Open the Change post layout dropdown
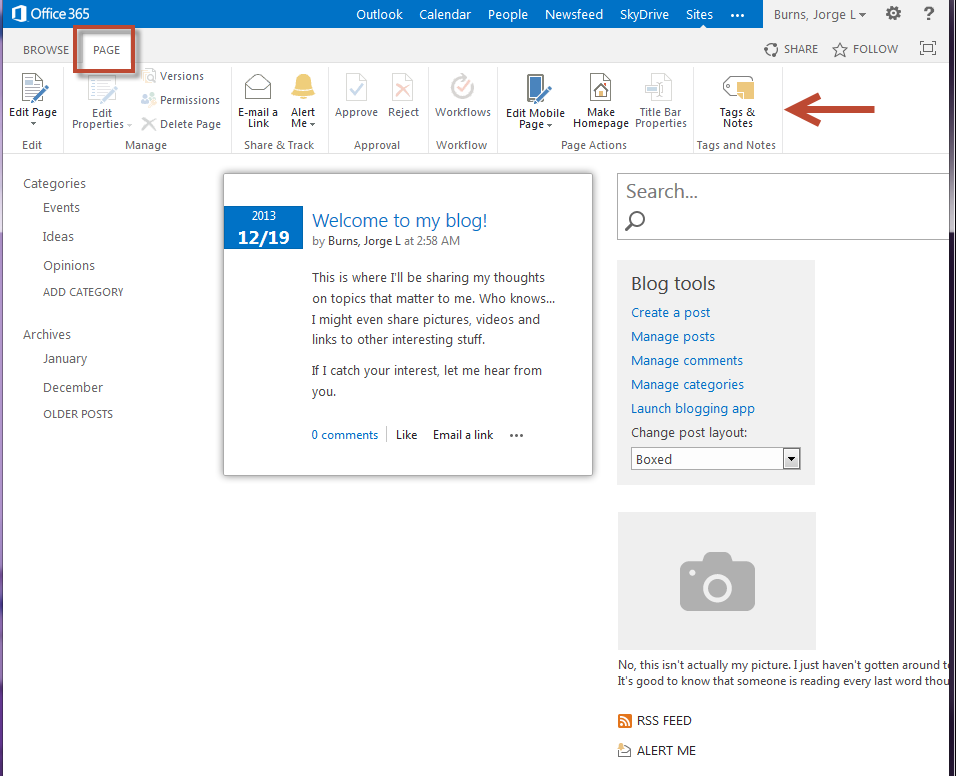 [791, 459]
